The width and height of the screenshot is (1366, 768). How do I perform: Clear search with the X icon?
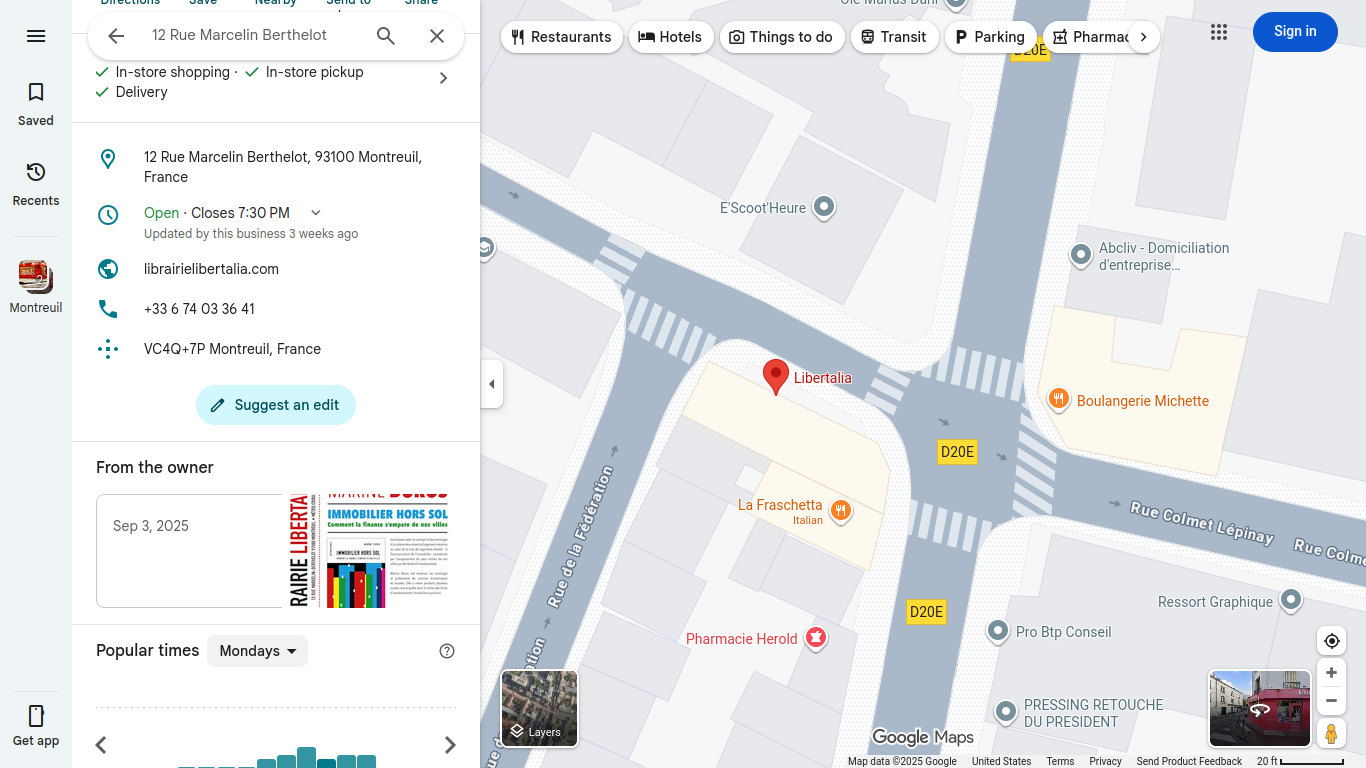[437, 36]
